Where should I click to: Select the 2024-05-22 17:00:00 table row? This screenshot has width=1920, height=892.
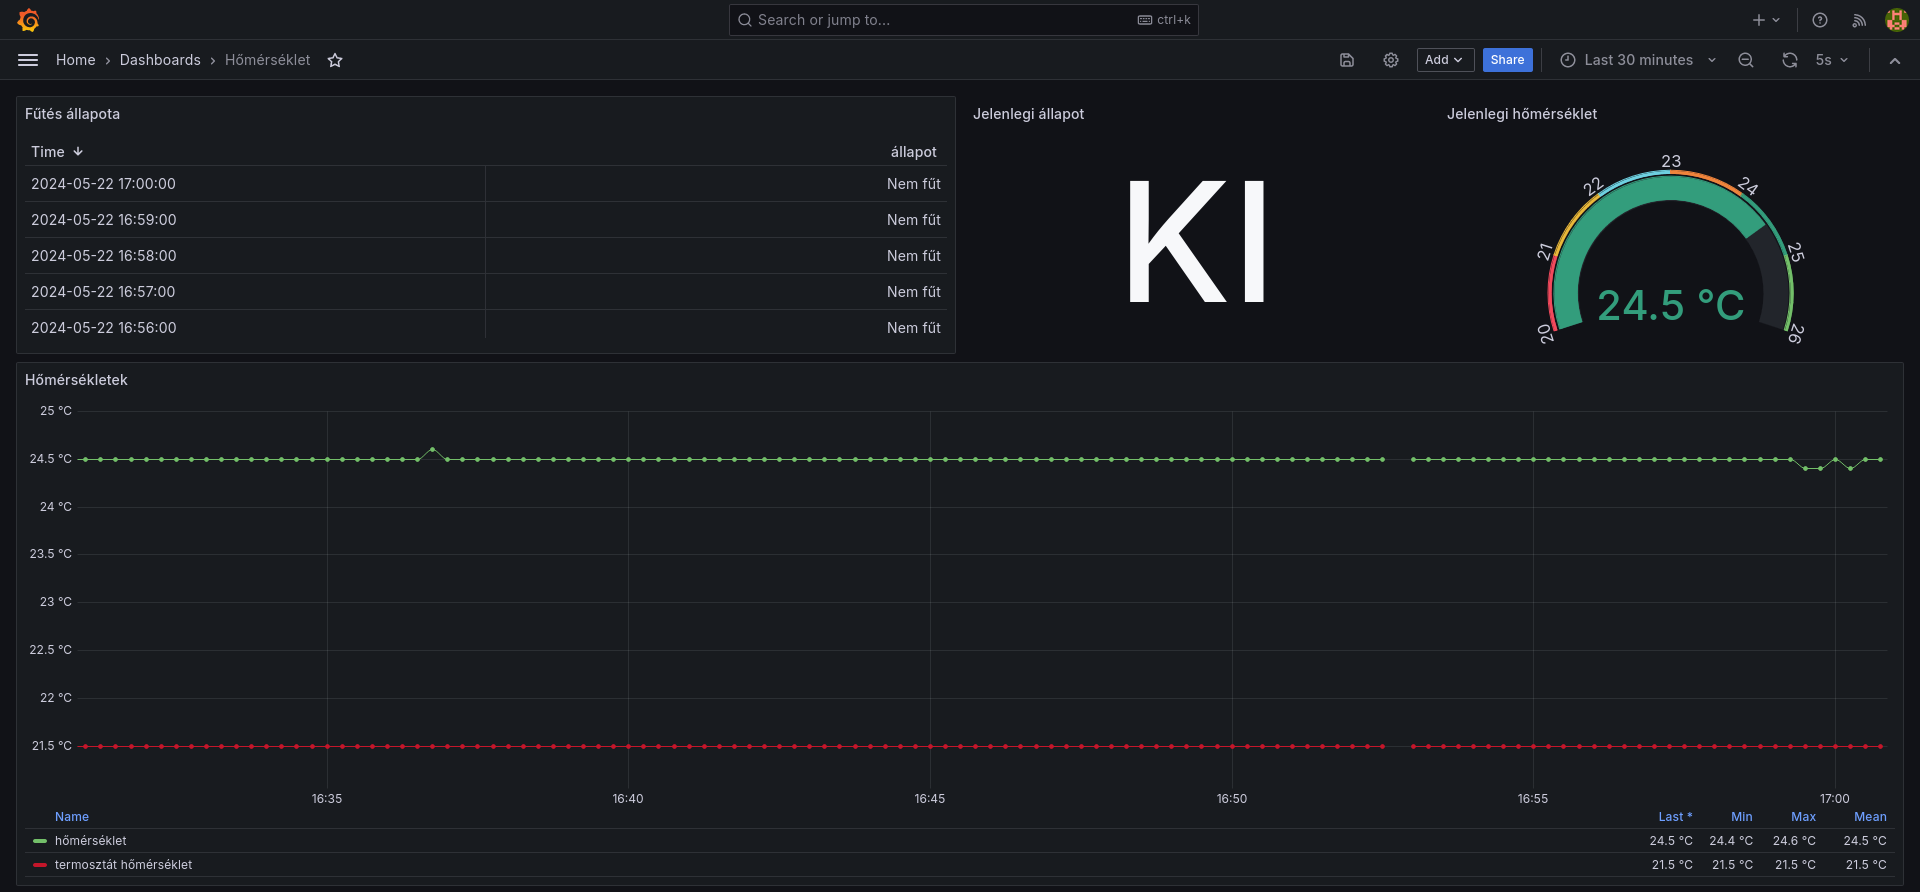click(486, 184)
